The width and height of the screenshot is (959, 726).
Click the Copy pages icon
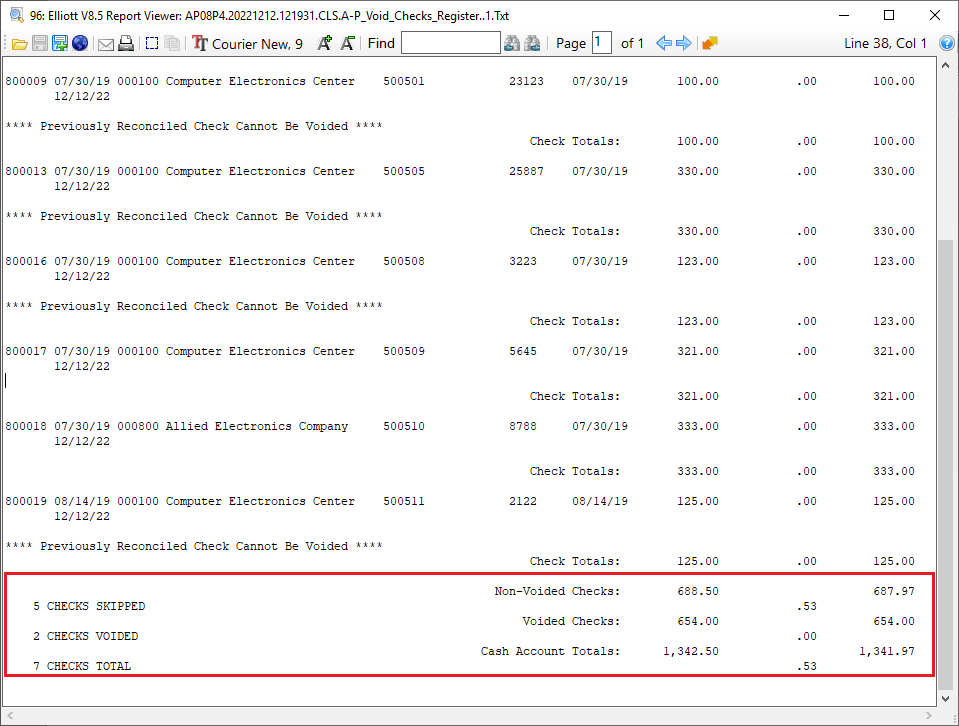[x=173, y=43]
